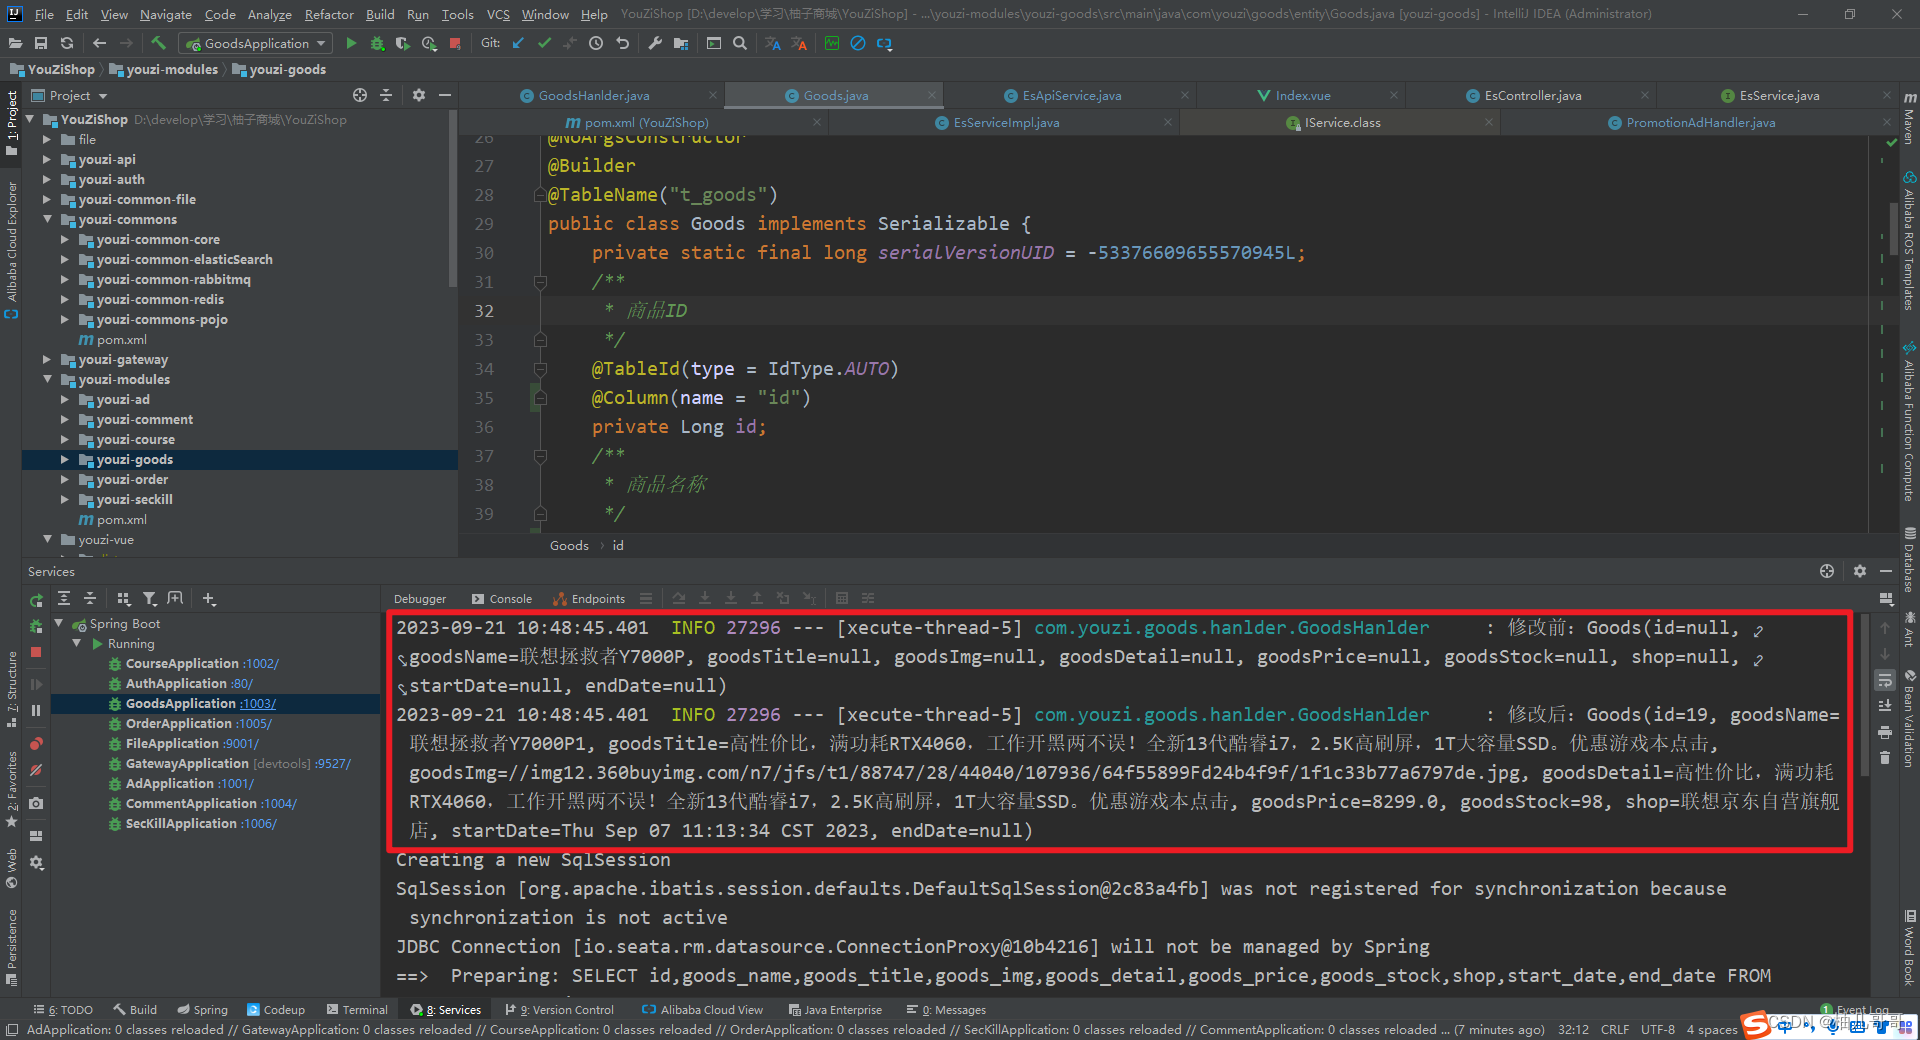
Task: Toggle Group By option in Services toolbar
Action: tap(124, 598)
